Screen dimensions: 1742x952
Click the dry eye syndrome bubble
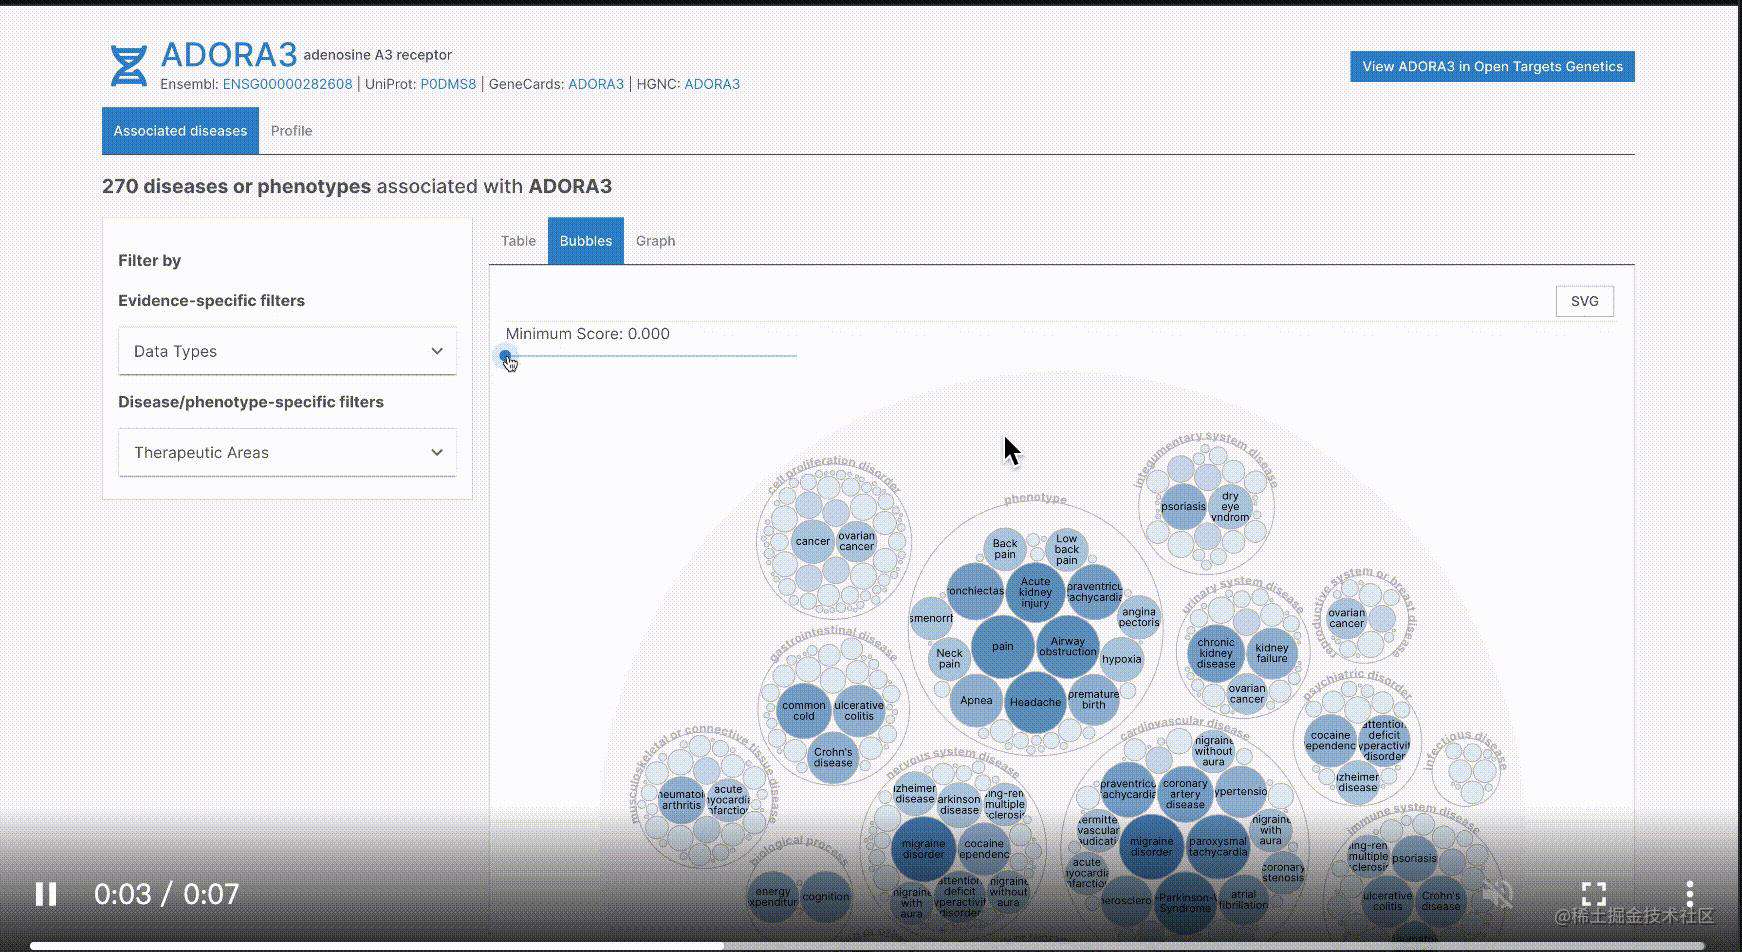[x=1230, y=506]
